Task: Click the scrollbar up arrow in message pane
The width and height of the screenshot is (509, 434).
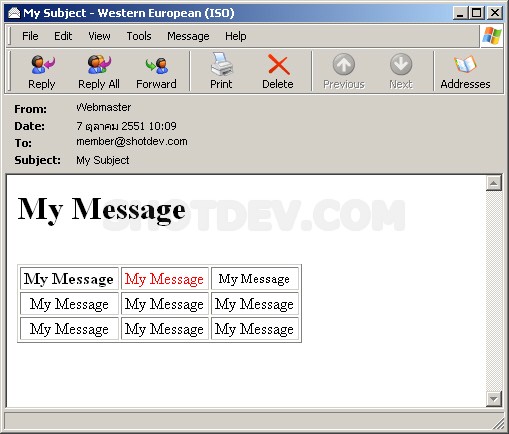Action: click(x=494, y=183)
